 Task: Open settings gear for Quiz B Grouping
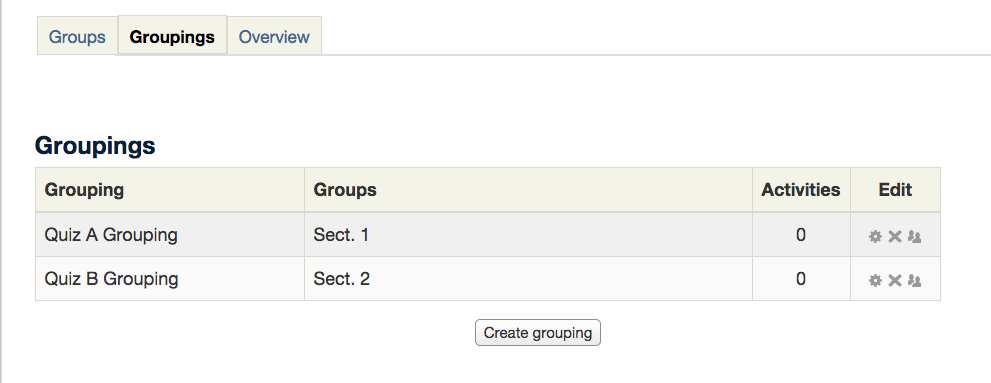point(875,281)
